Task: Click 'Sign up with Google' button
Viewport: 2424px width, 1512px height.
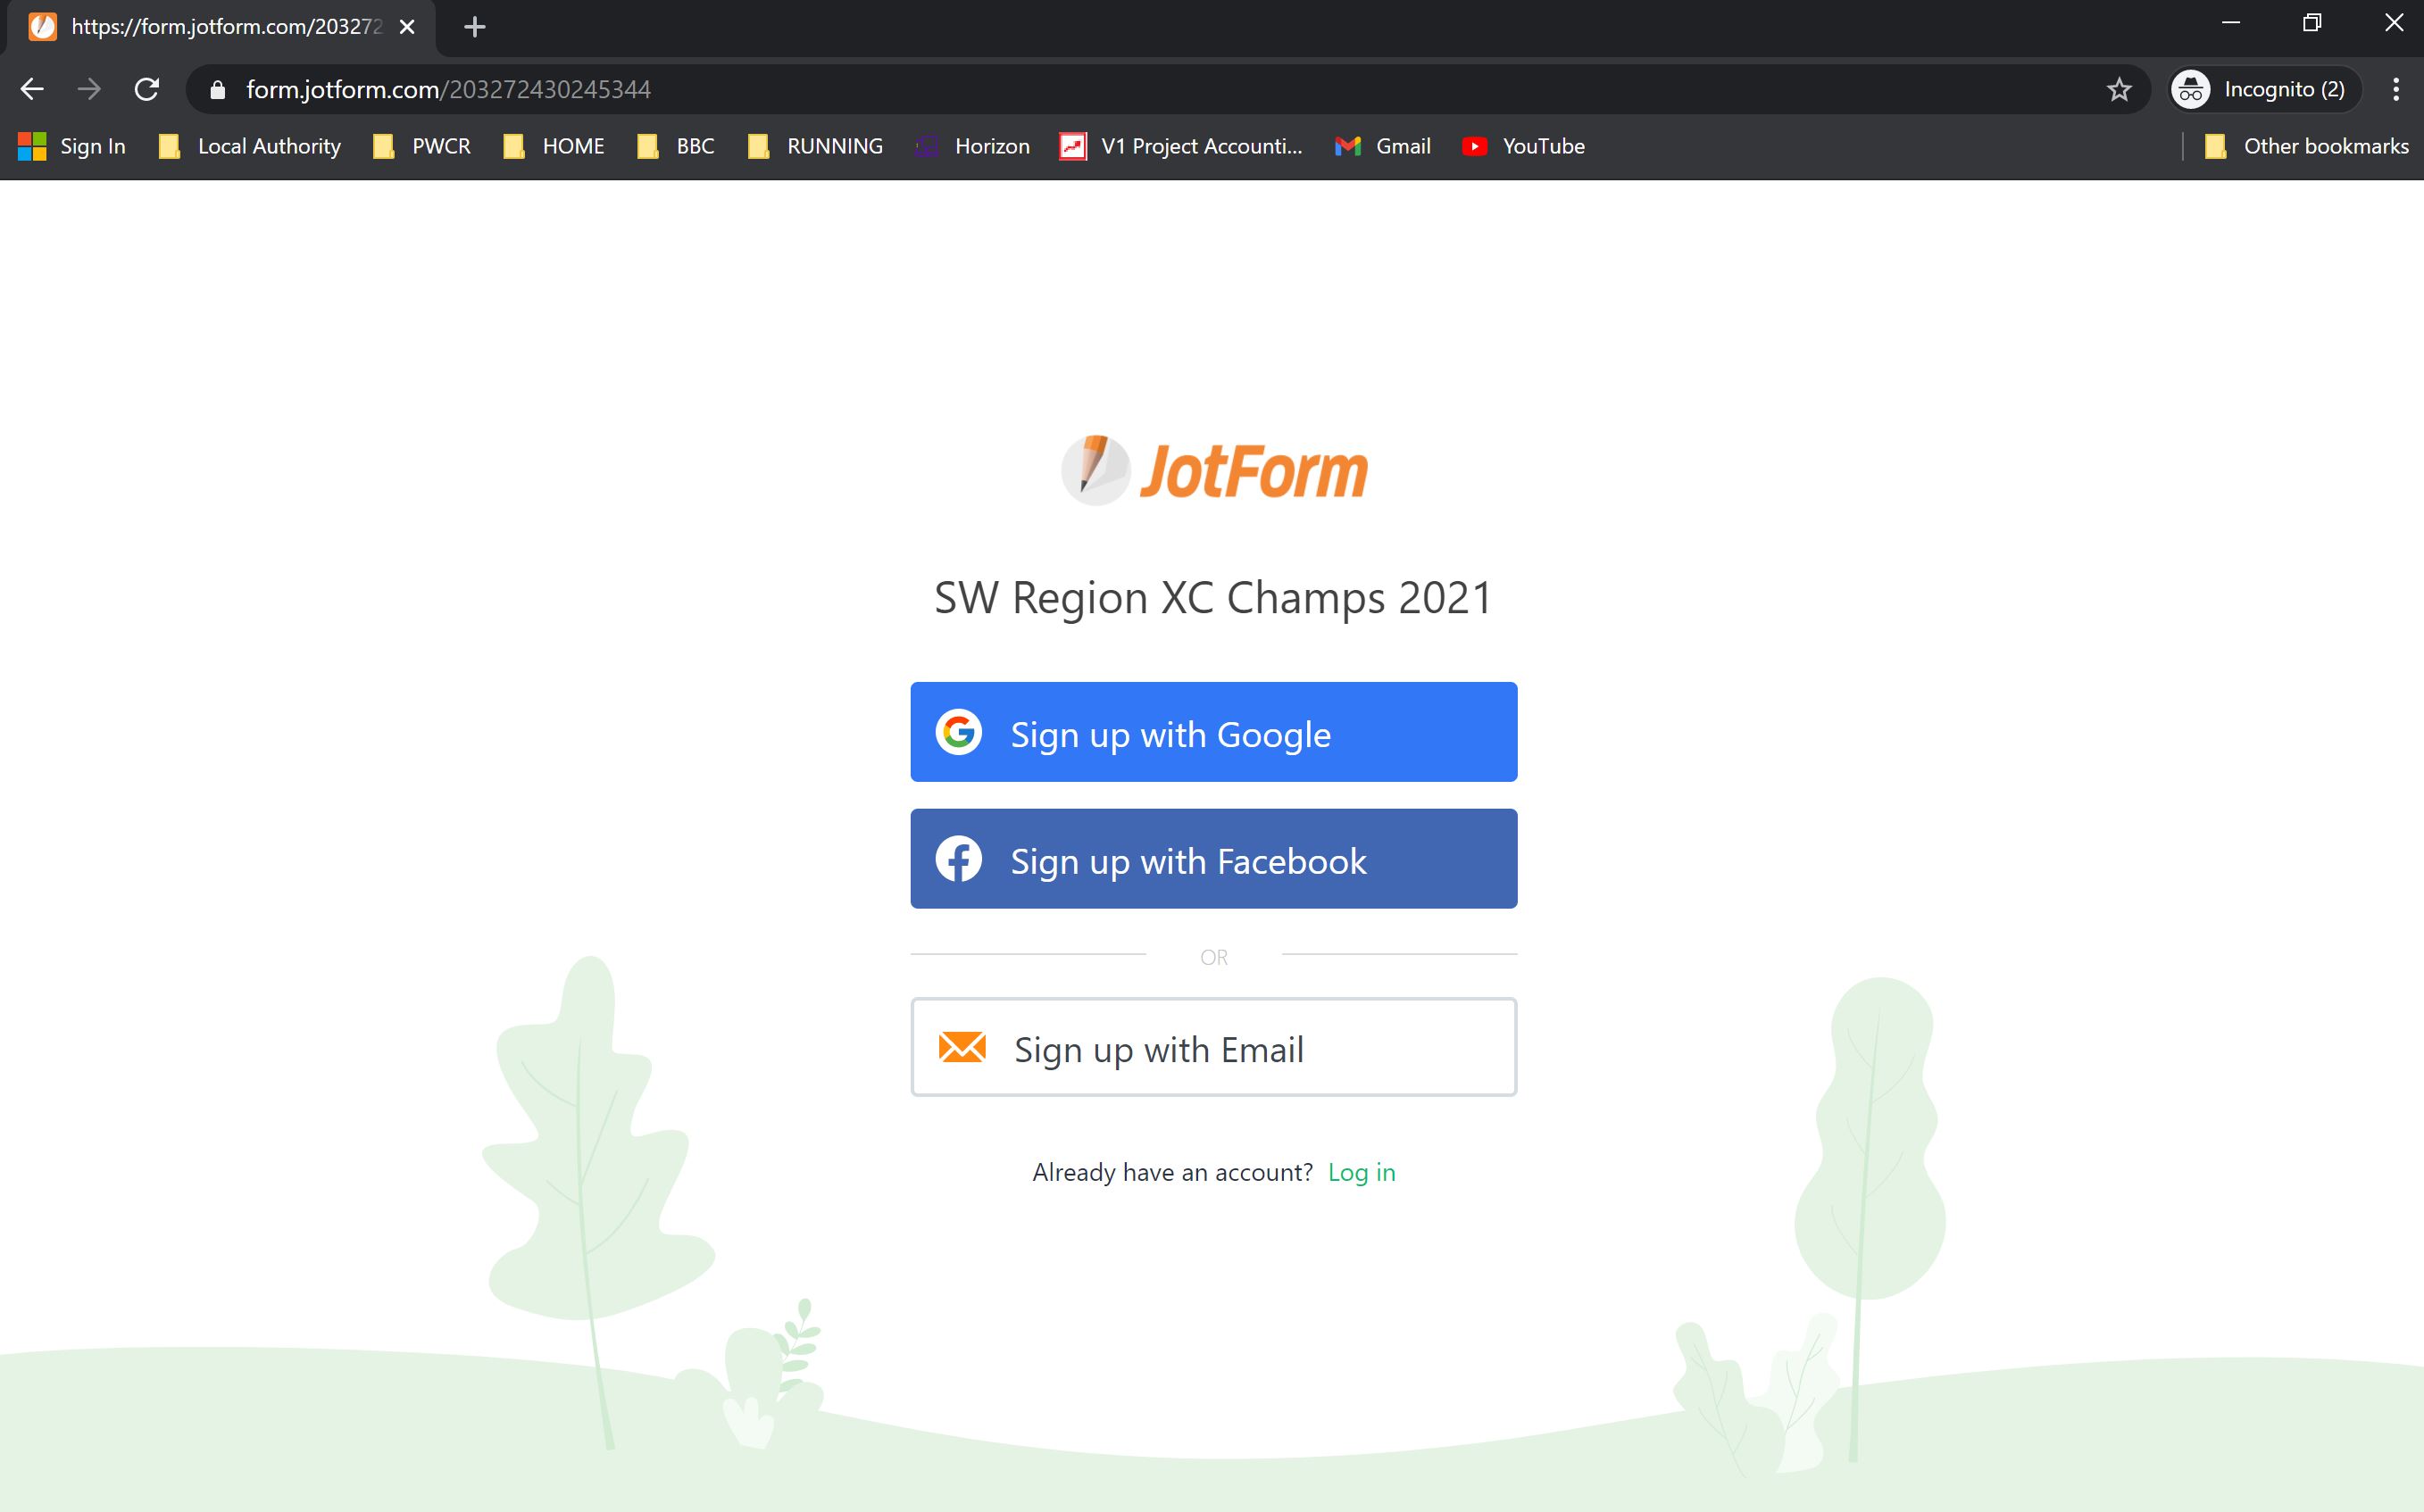Action: point(1212,732)
